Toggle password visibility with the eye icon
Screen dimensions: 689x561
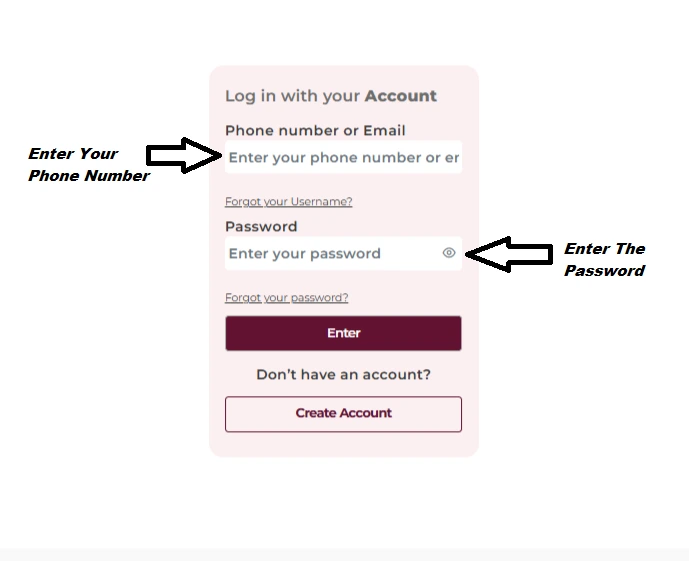[449, 253]
